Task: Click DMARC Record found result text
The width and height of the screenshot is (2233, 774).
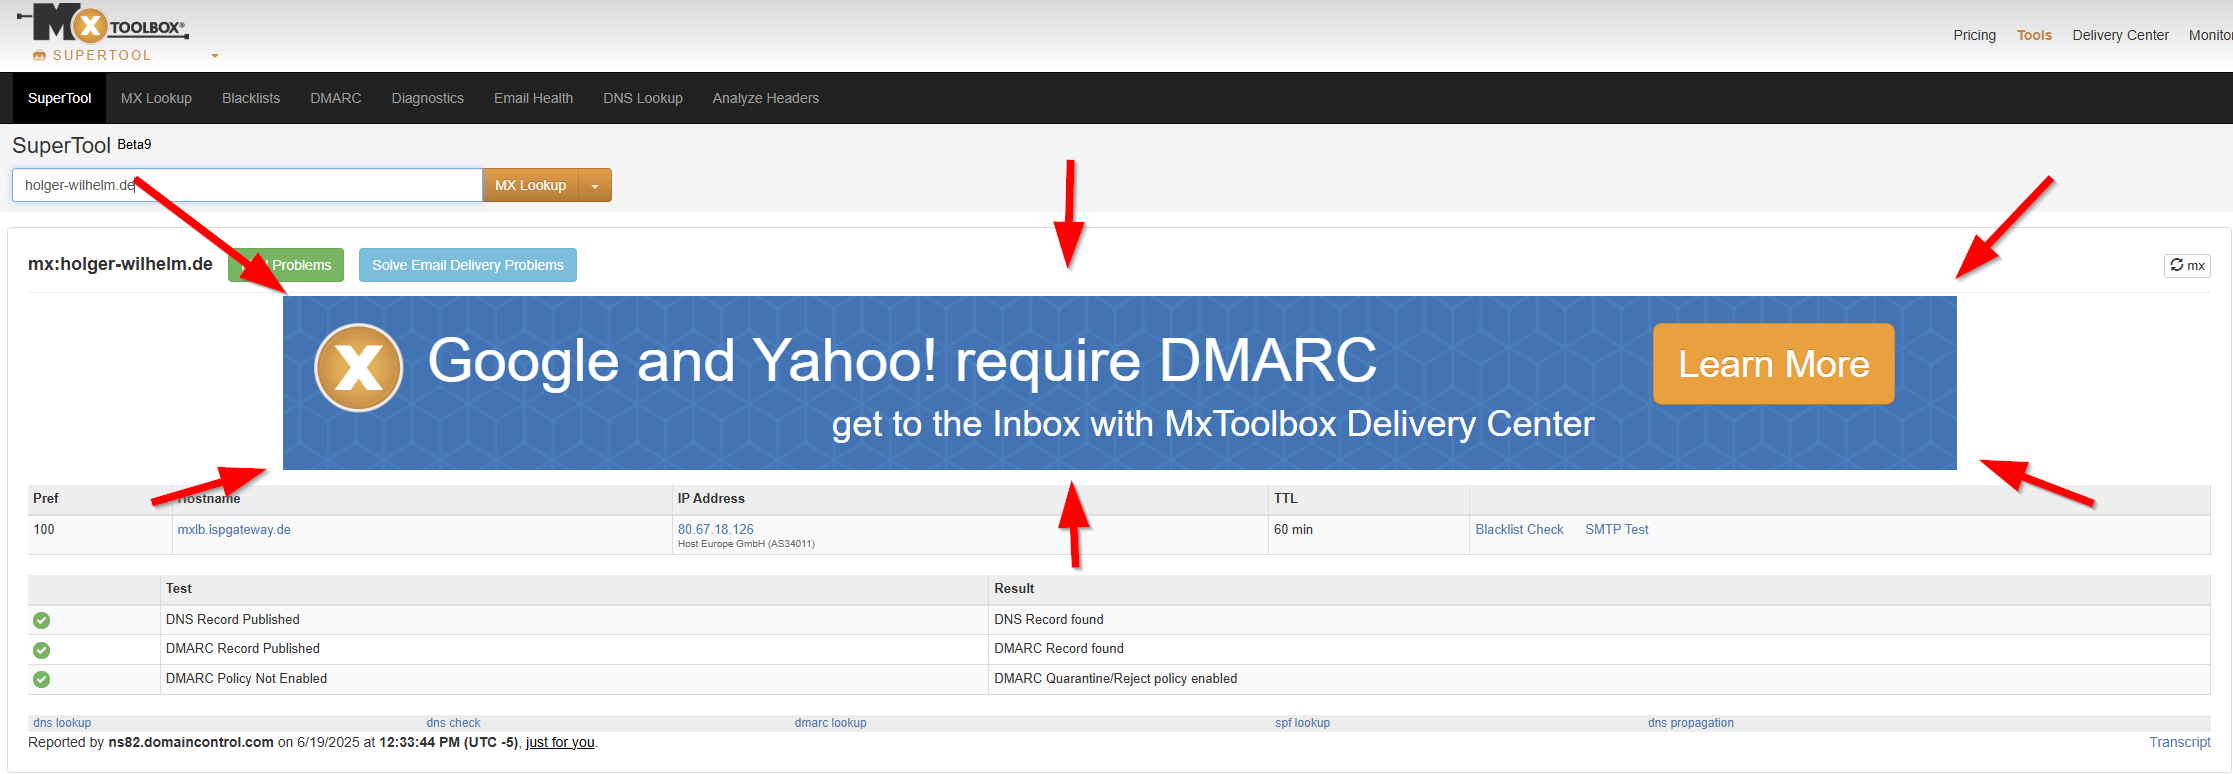Action: coord(1059,649)
